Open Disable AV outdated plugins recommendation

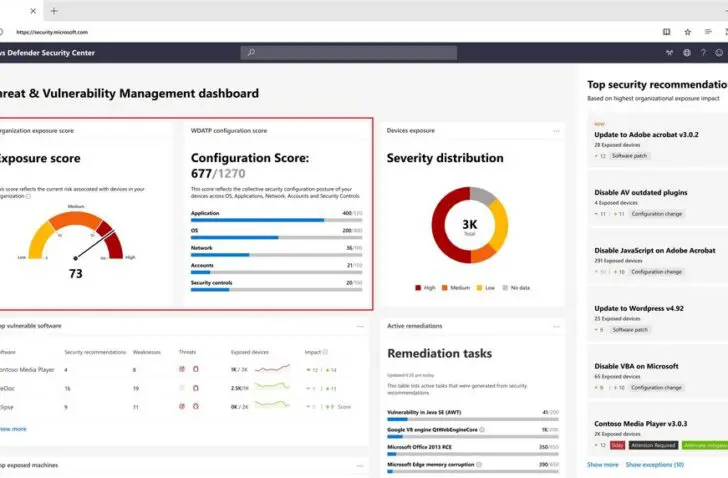(641, 193)
